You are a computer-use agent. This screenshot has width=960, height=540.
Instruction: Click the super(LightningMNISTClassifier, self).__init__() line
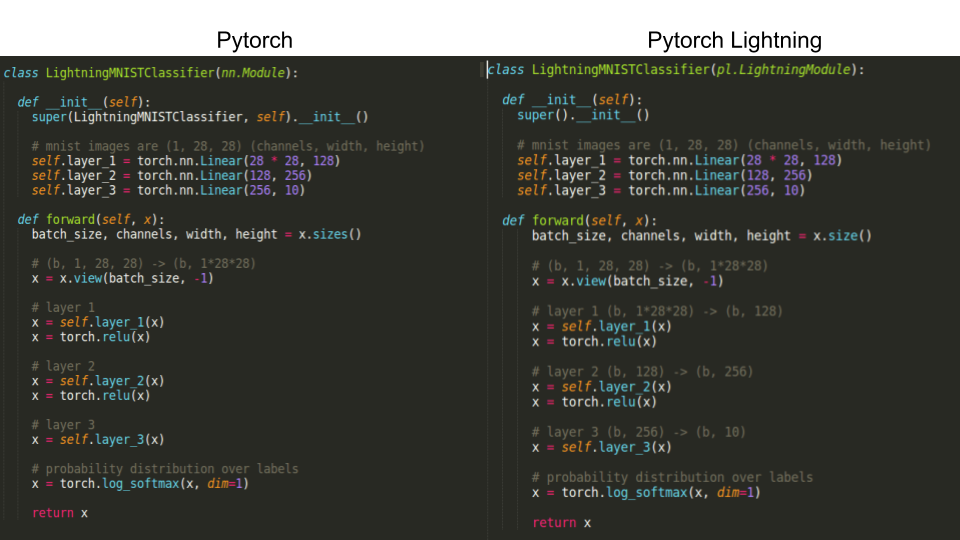[x=200, y=117]
